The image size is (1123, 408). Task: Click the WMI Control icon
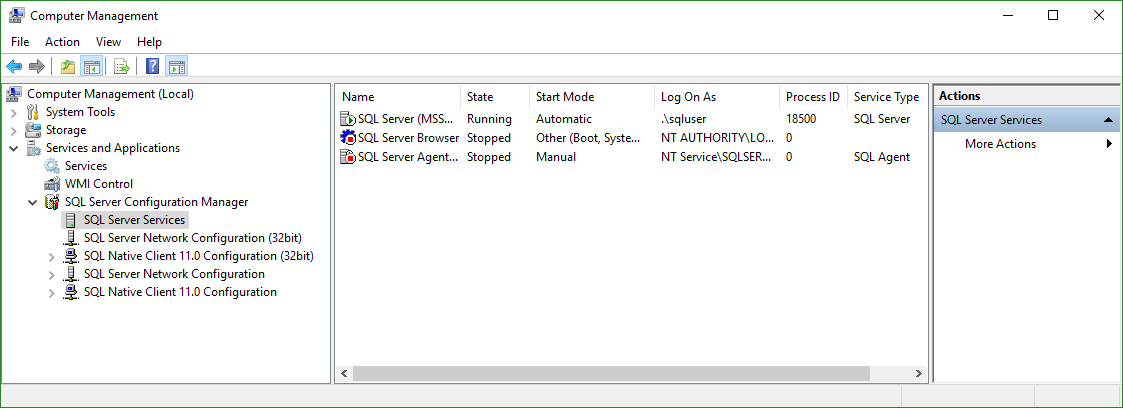(x=52, y=184)
